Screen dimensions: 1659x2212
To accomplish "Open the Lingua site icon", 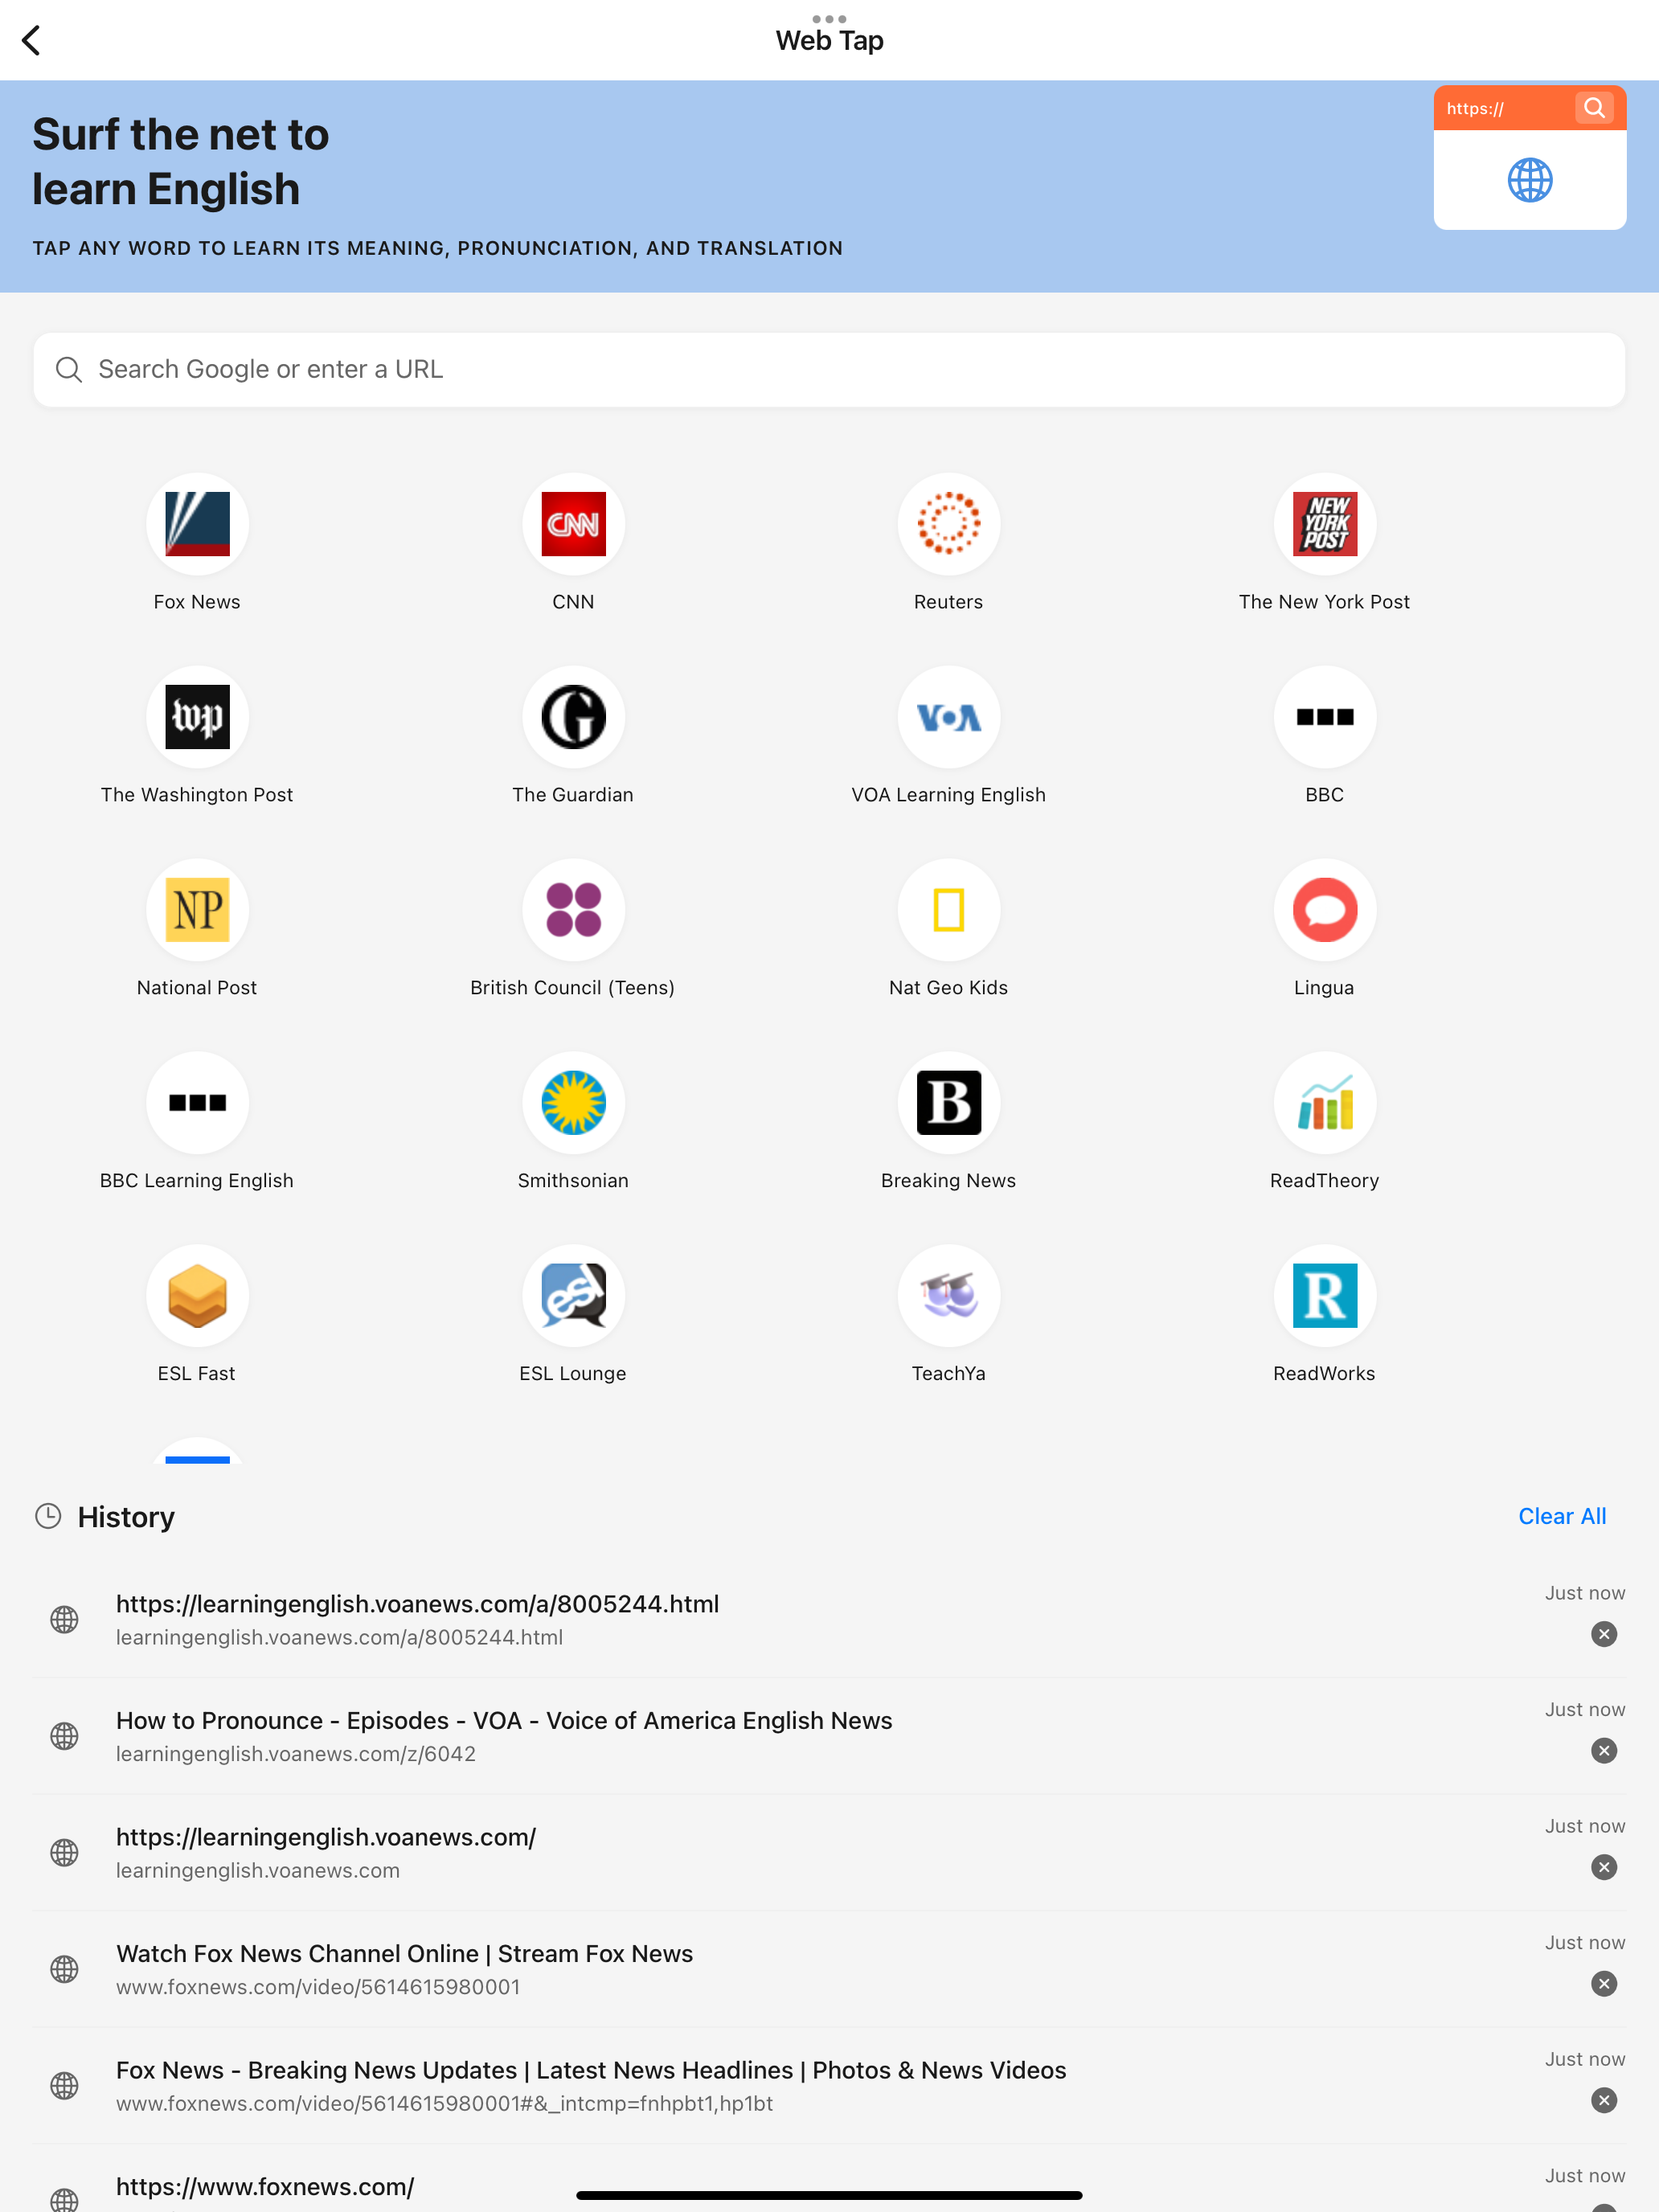I will [x=1324, y=910].
